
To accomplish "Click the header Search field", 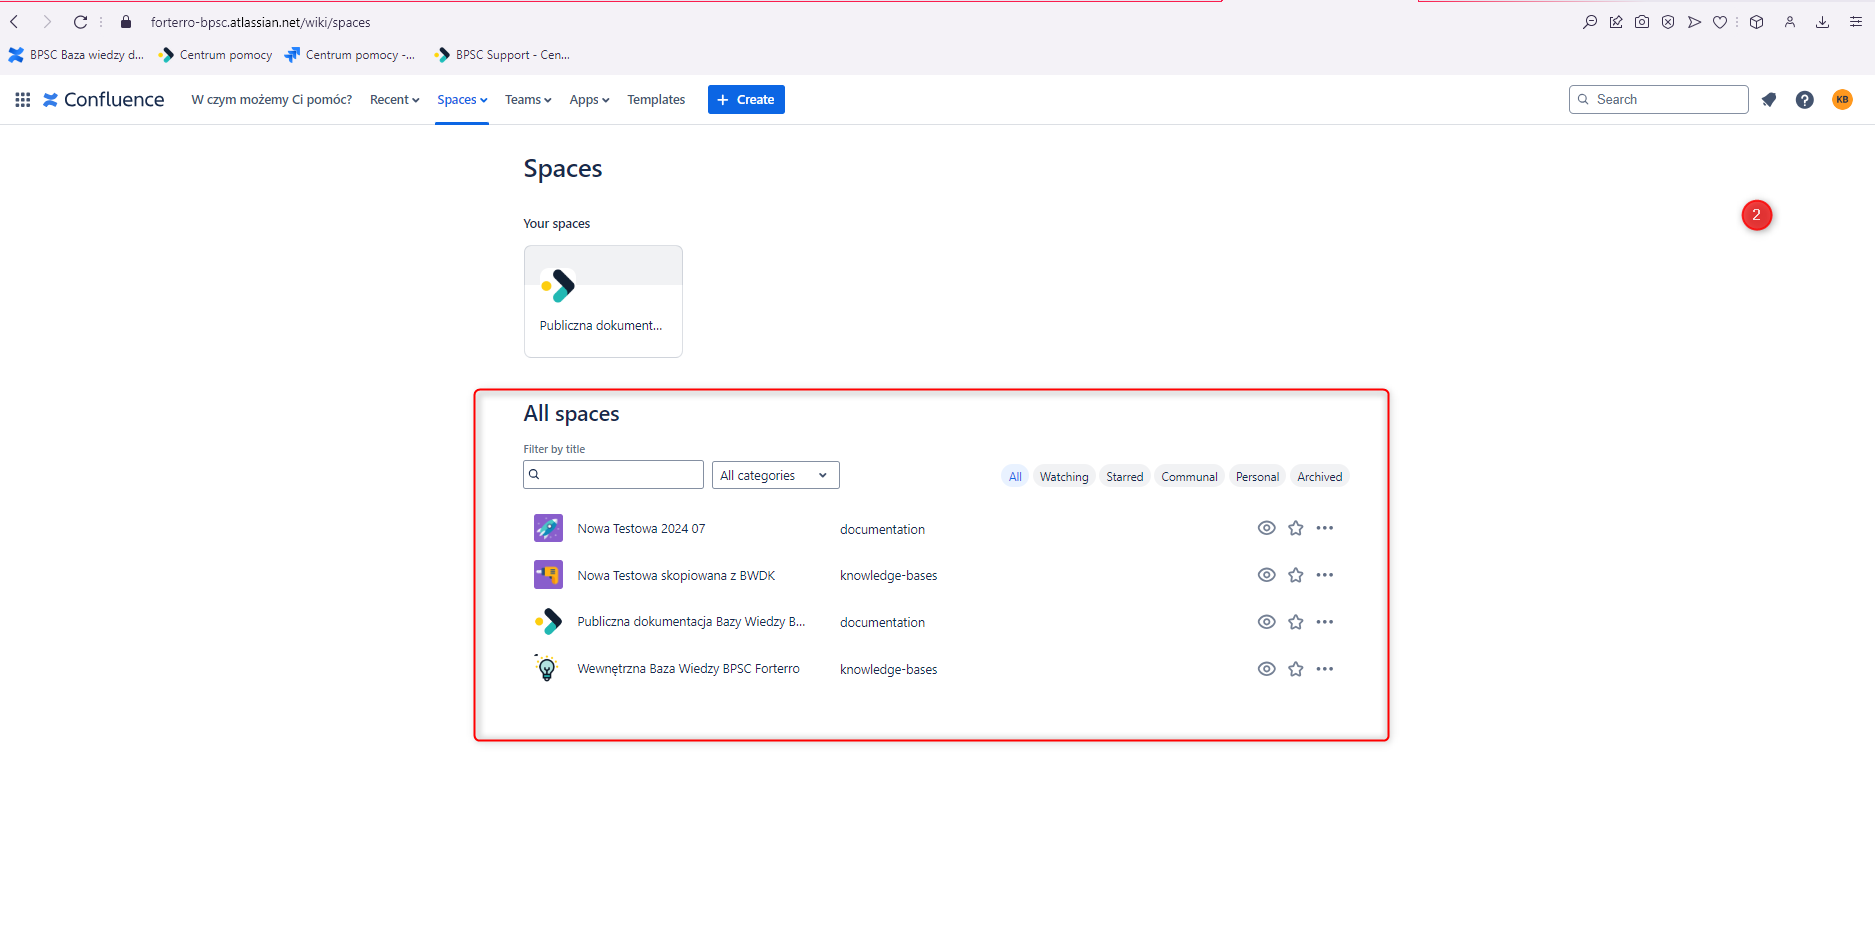I will click(x=1658, y=100).
